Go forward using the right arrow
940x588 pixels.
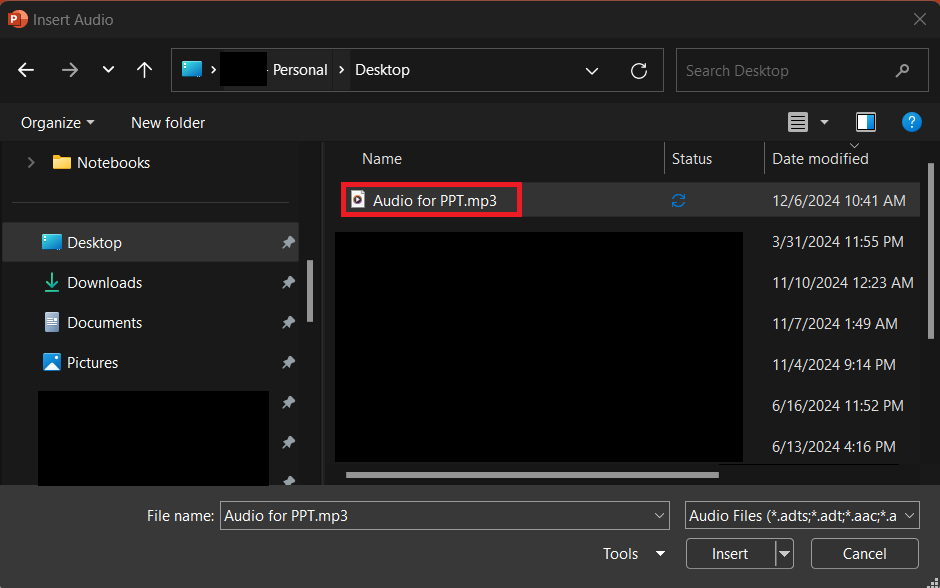[70, 70]
